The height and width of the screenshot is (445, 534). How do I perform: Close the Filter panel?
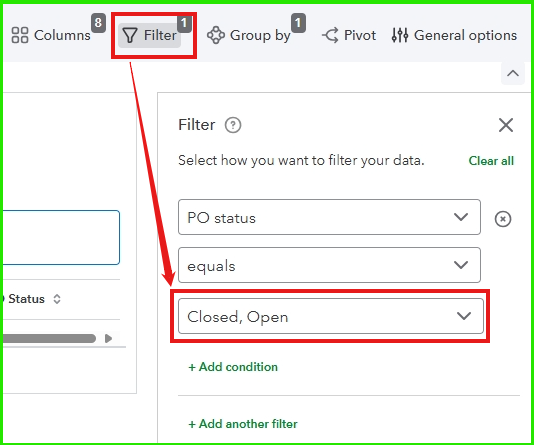tap(506, 125)
